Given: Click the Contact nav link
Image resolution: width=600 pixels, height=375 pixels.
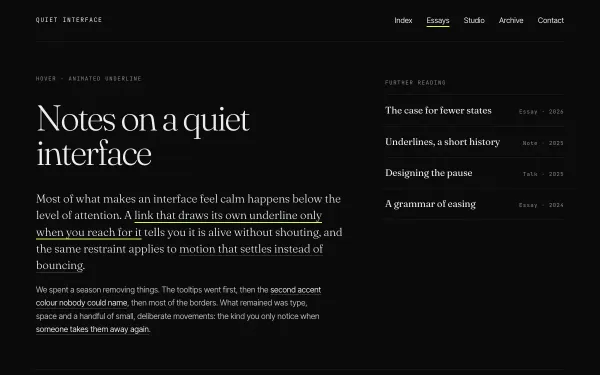Looking at the screenshot, I should pos(550,20).
